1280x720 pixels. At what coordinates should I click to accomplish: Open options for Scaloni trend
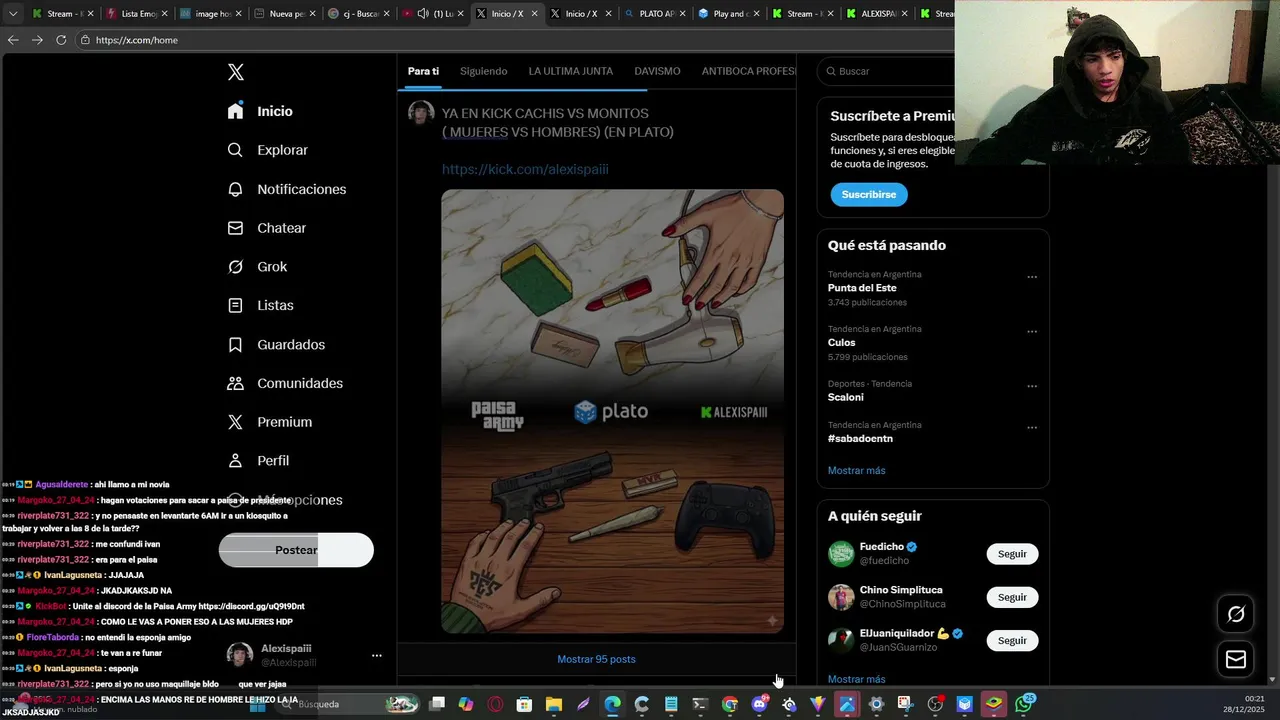[x=1032, y=386]
